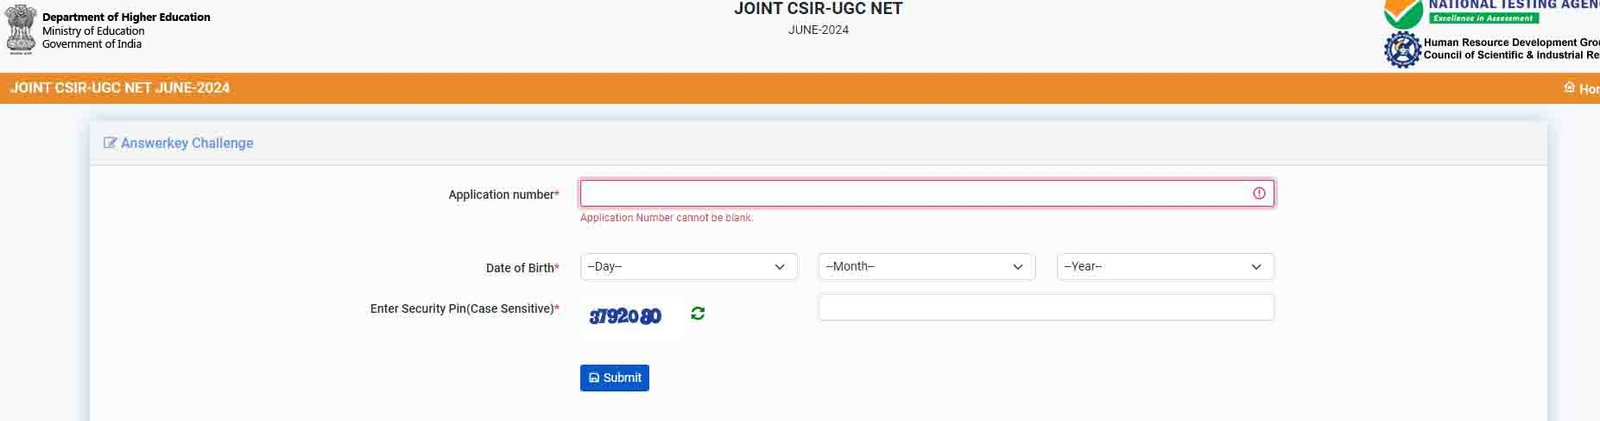
Task: Click the Home icon in orange bar
Action: [x=1569, y=88]
